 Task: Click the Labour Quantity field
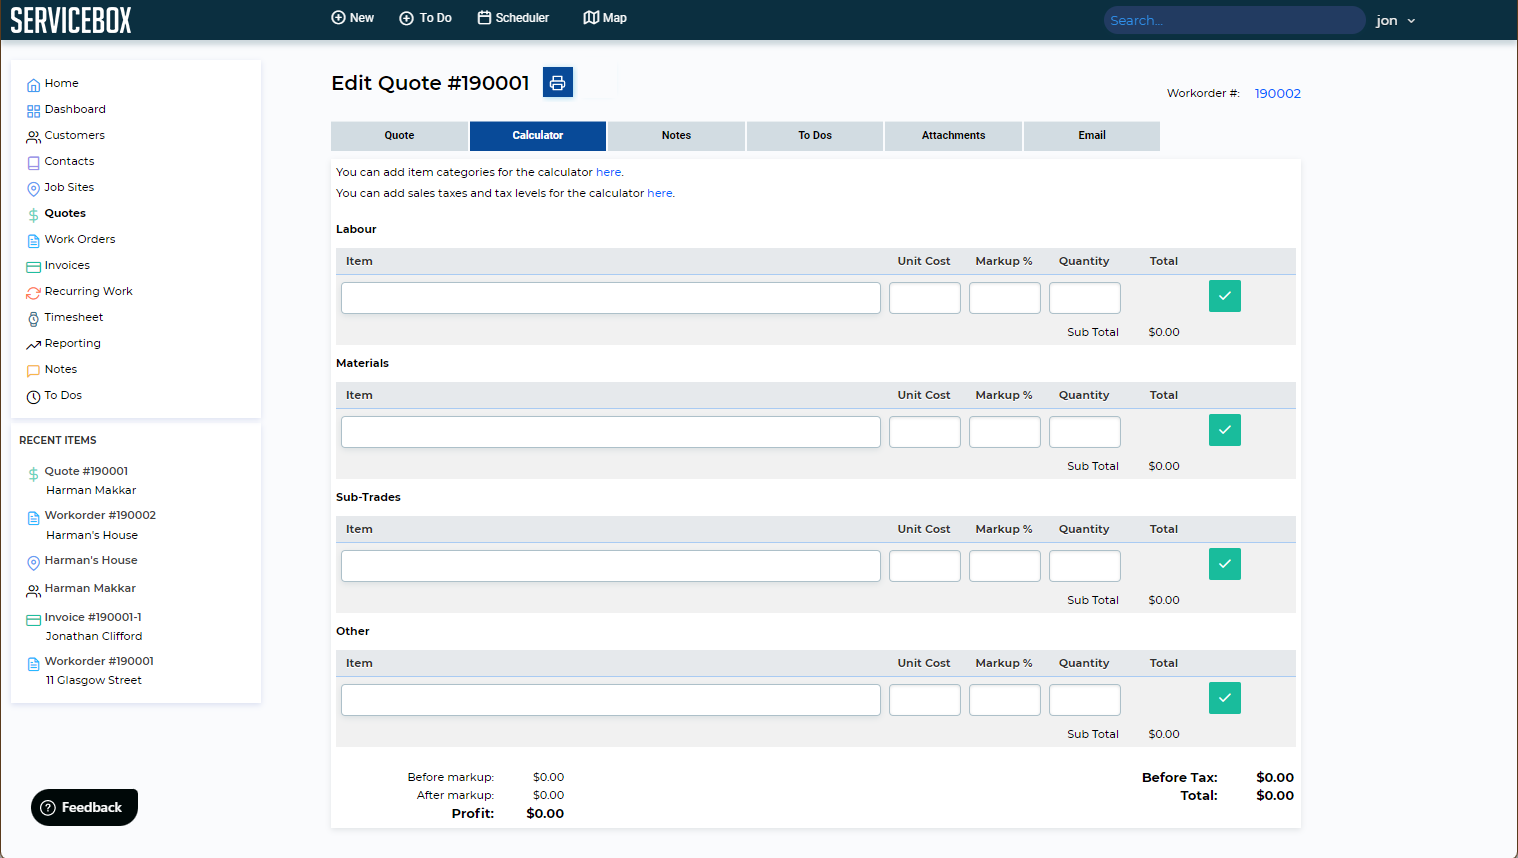(1085, 298)
